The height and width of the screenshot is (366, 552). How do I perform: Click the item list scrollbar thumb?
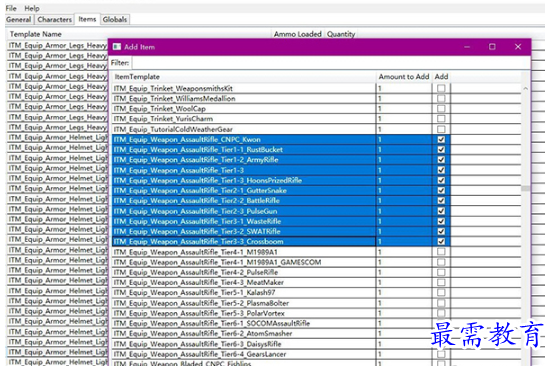526,189
